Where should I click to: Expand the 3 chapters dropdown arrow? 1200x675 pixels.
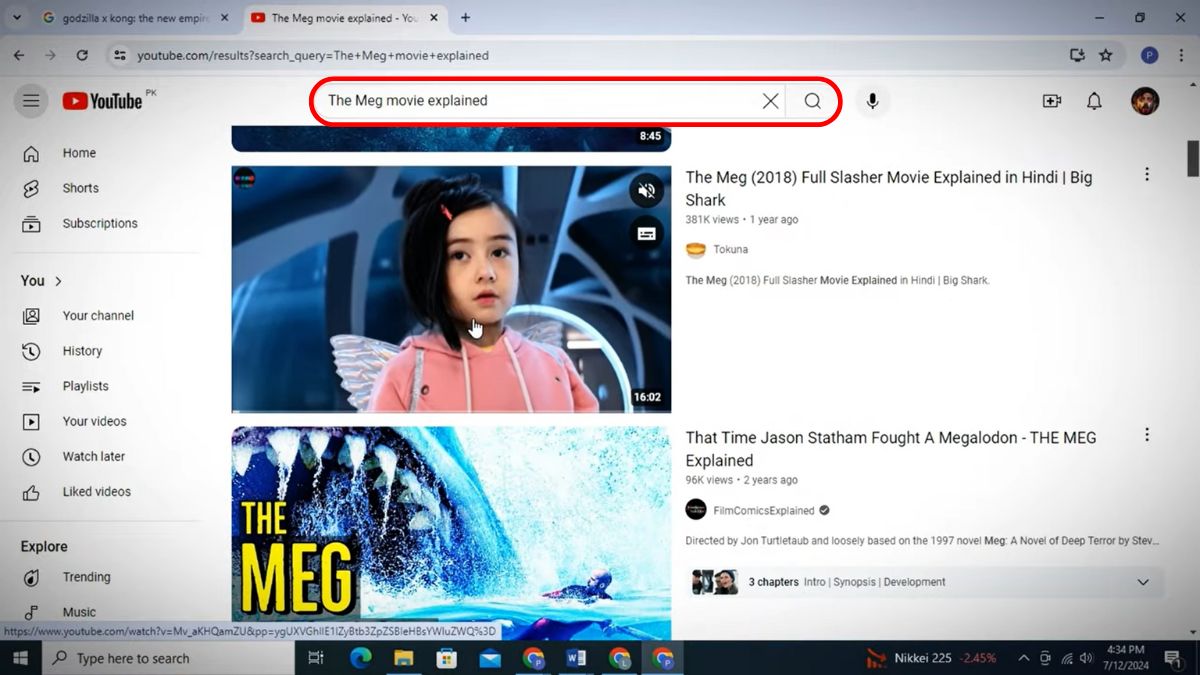click(x=1142, y=581)
